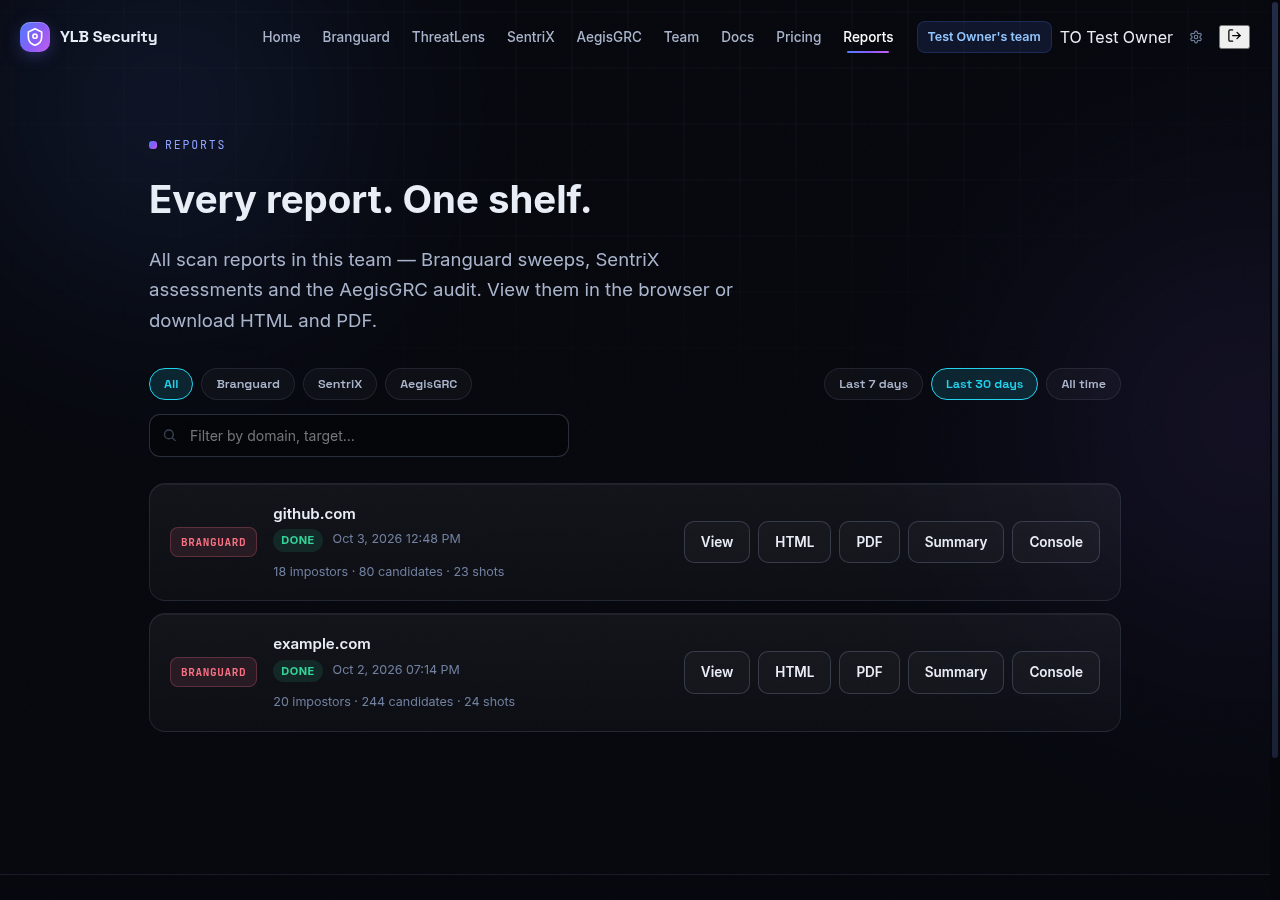Image resolution: width=1280 pixels, height=900 pixels.
Task: Navigate to SentriX in top menu
Action: pyautogui.click(x=530, y=37)
